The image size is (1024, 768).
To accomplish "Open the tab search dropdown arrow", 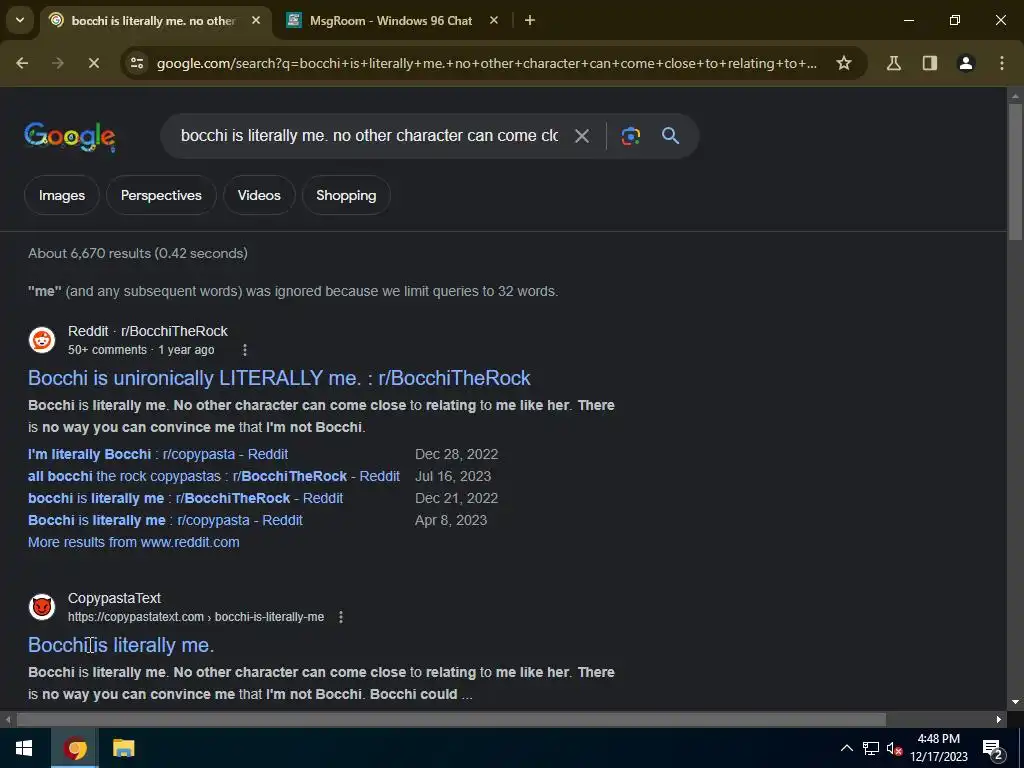I will pos(20,20).
